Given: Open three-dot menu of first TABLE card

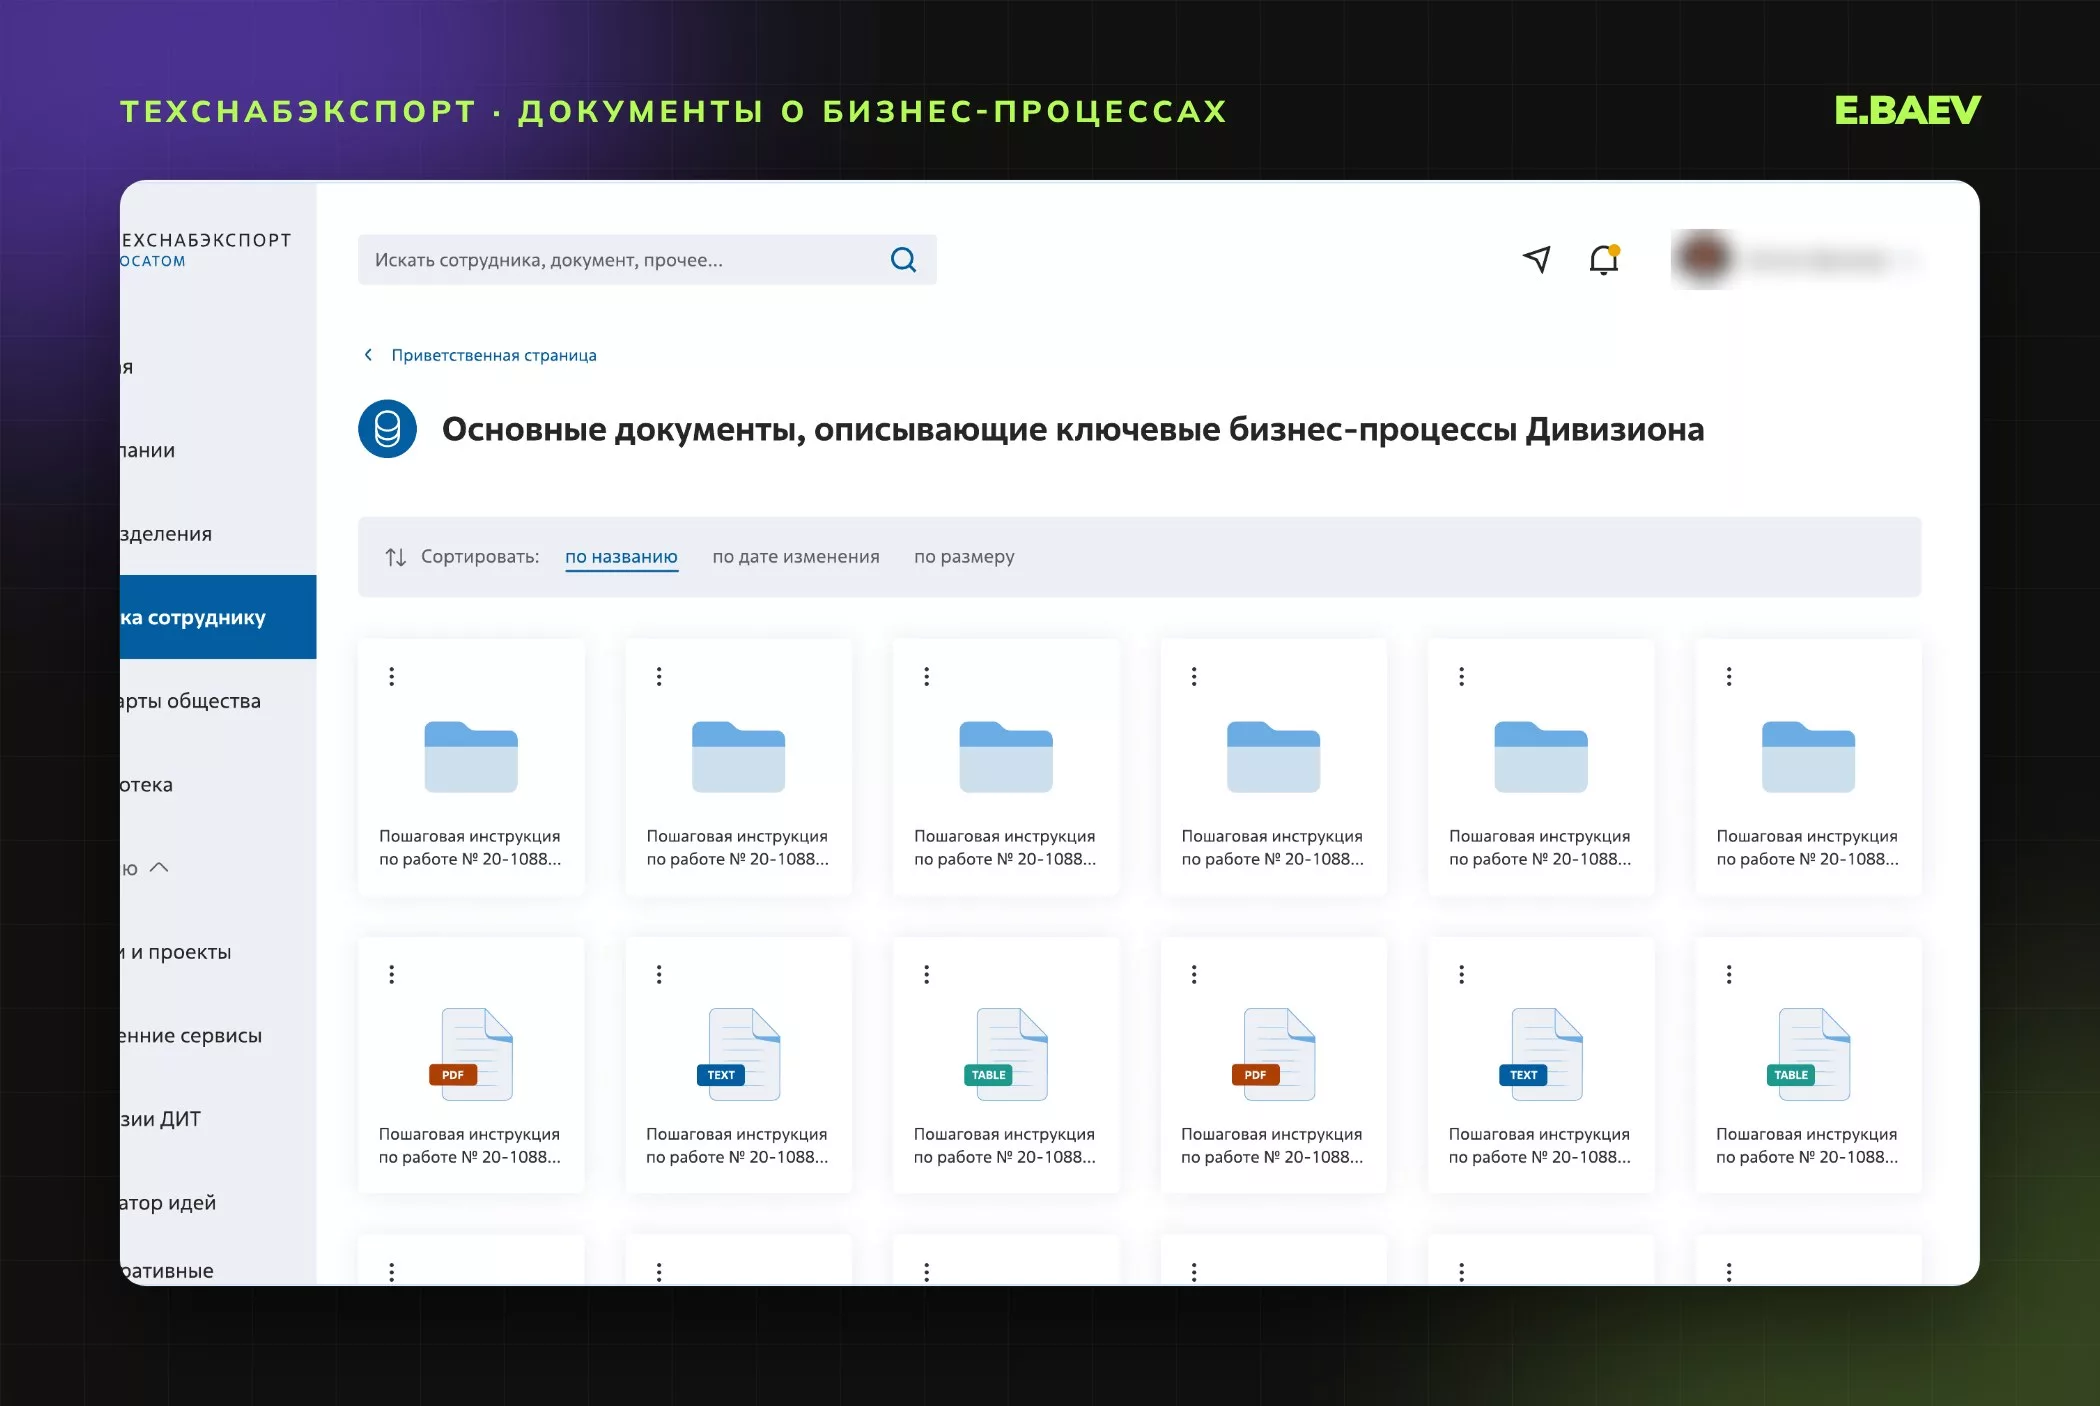Looking at the screenshot, I should point(927,974).
